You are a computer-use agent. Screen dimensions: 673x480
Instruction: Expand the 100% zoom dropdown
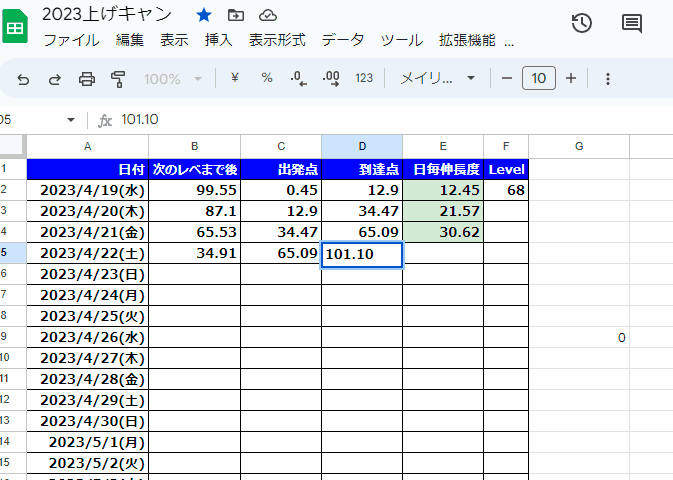172,78
